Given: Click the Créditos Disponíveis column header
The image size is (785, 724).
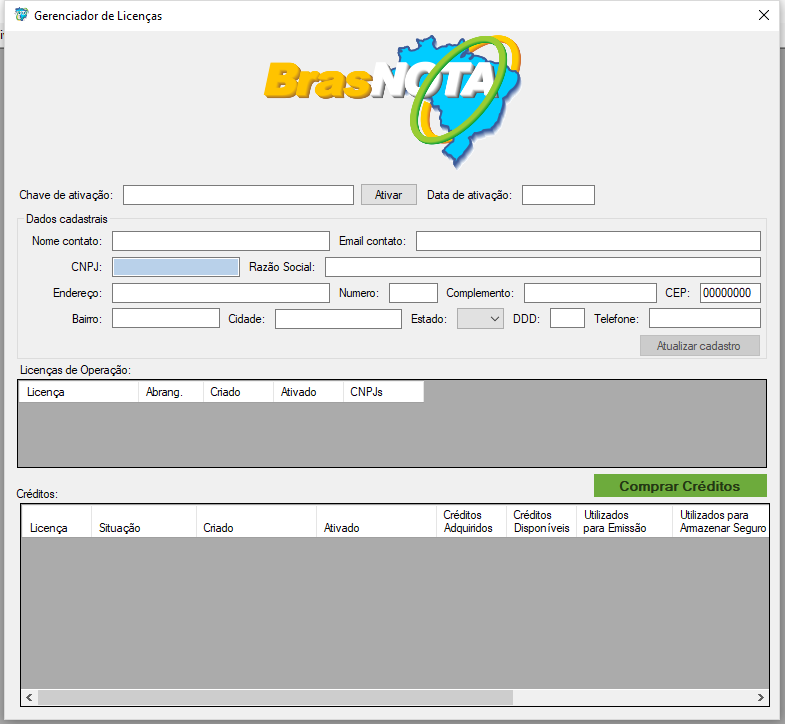Looking at the screenshot, I should 542,522.
